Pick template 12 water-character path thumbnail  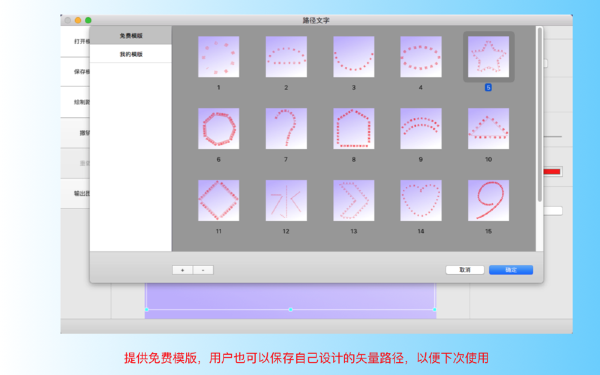coord(286,201)
